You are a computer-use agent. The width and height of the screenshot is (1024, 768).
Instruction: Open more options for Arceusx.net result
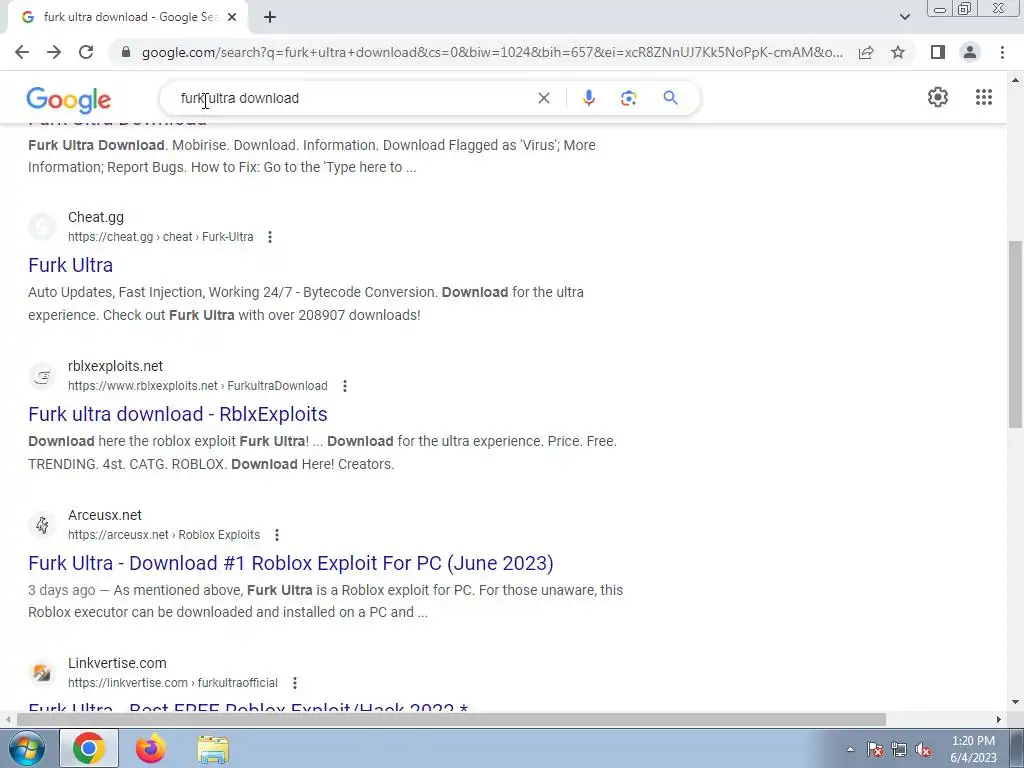coord(277,535)
